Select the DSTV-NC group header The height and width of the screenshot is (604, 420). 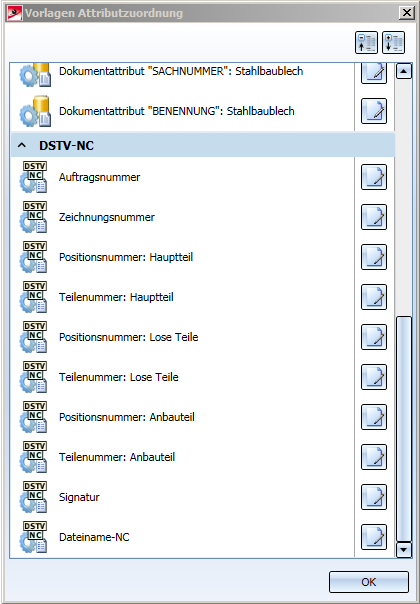[x=203, y=145]
